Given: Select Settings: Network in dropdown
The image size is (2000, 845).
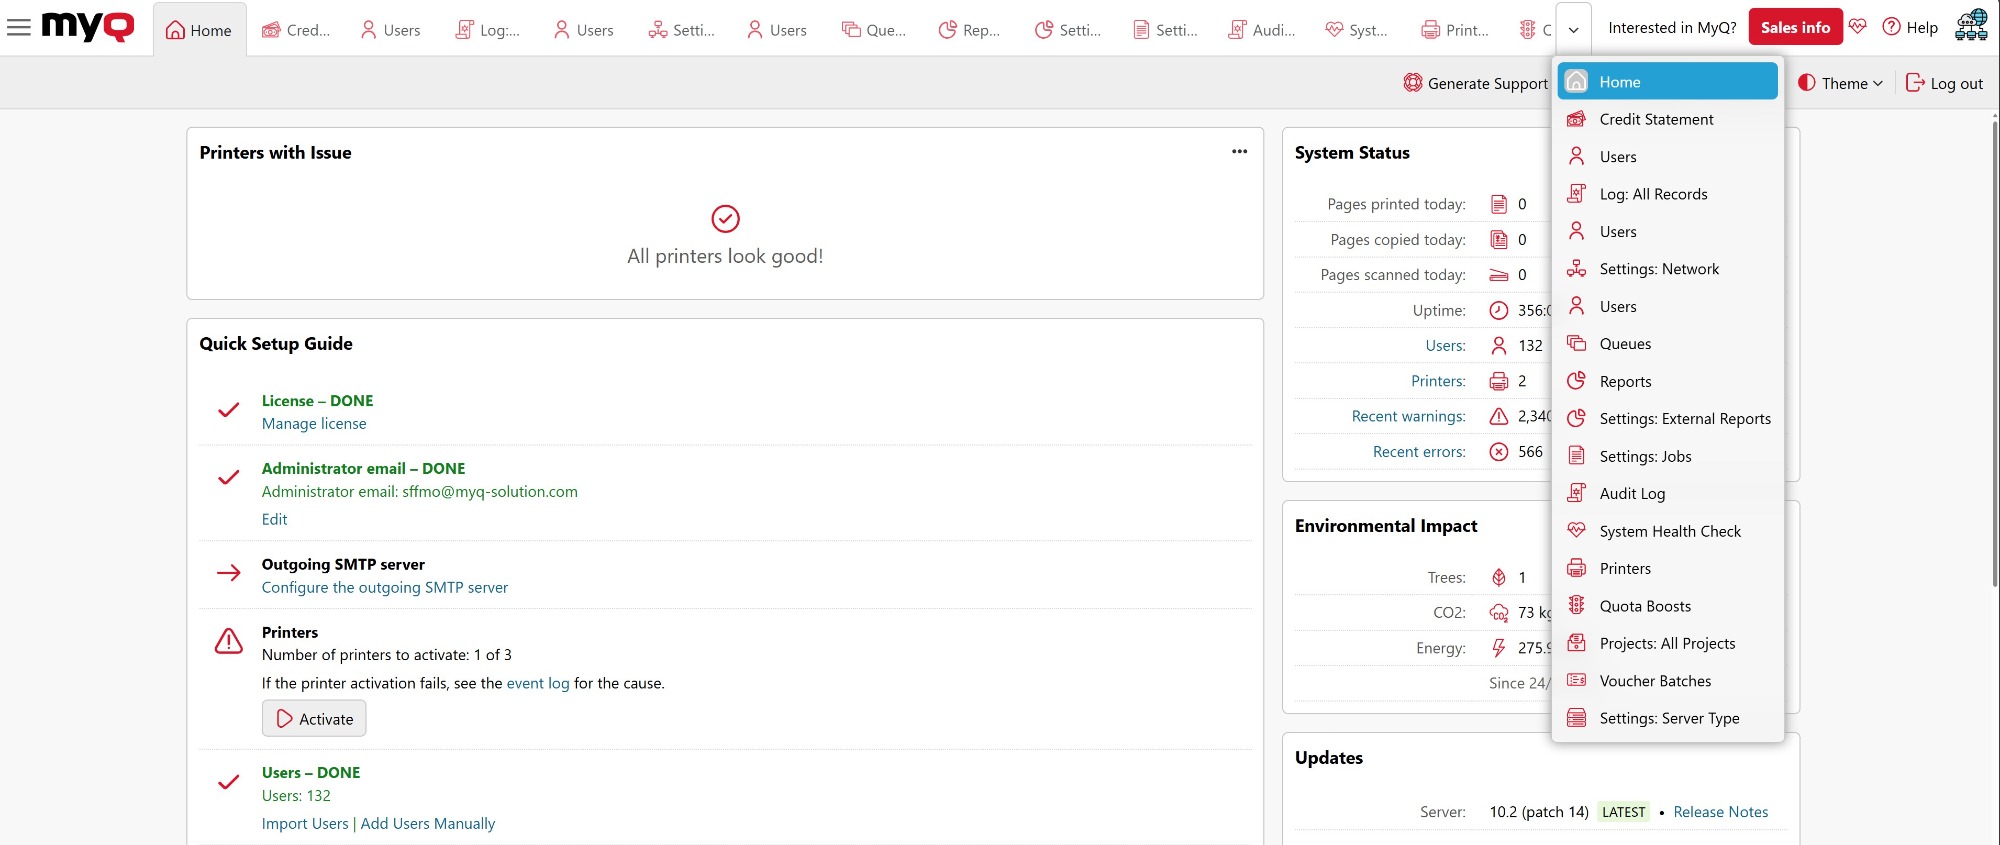Looking at the screenshot, I should (x=1667, y=269).
